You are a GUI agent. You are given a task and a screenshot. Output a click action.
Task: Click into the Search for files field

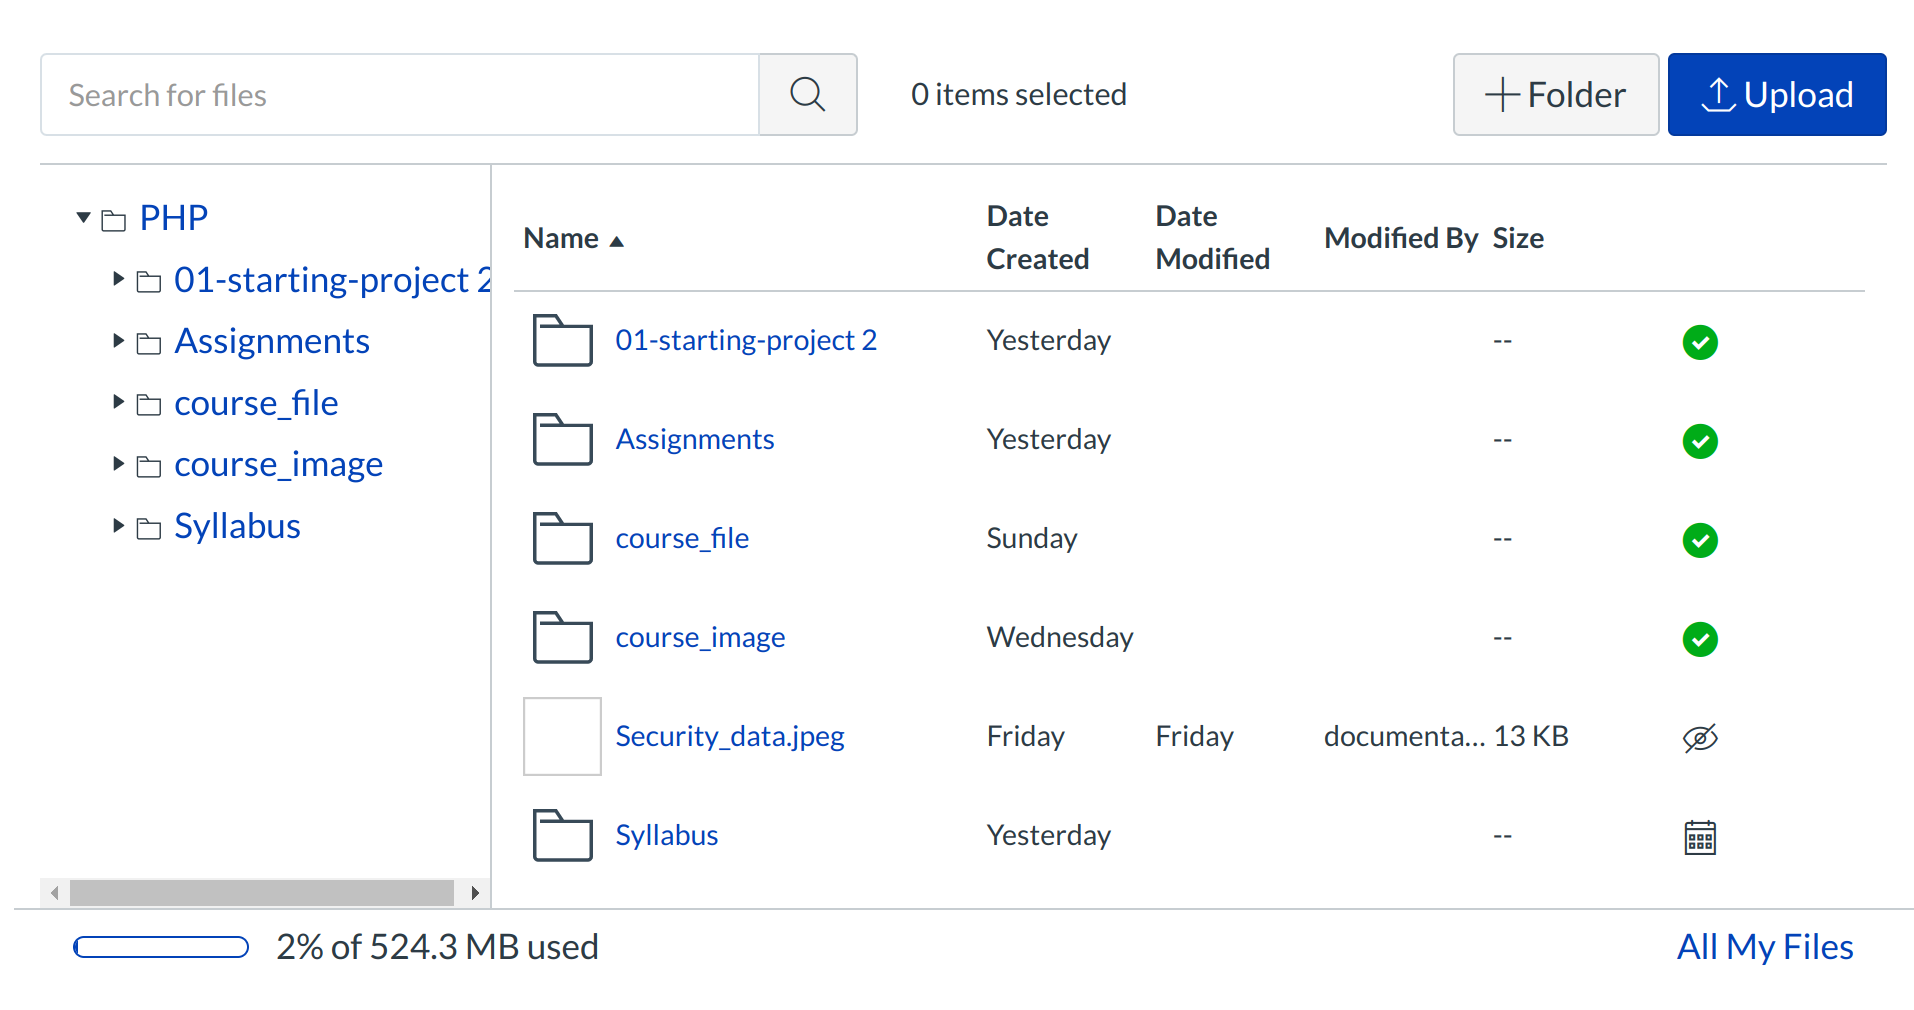pos(400,95)
